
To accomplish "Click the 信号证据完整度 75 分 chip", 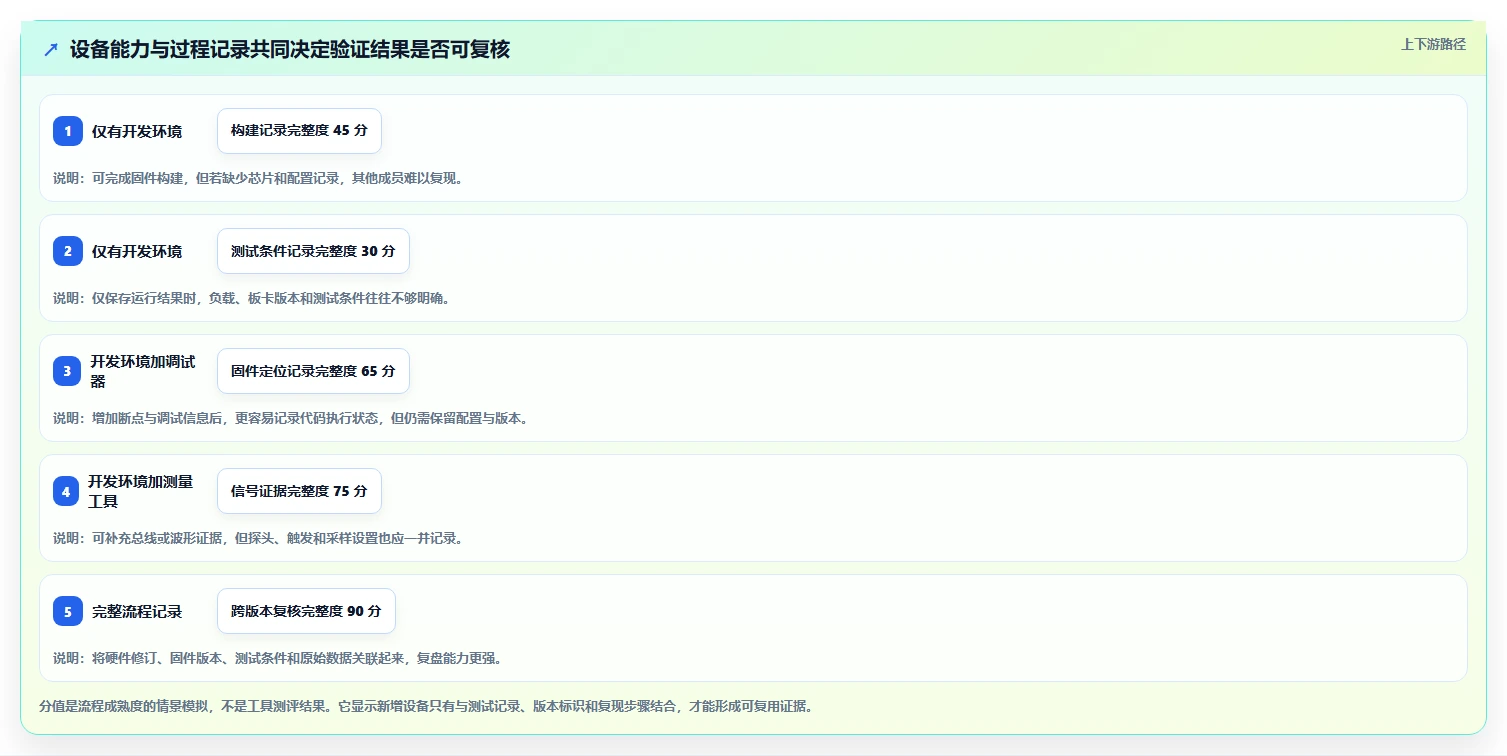I will click(299, 491).
